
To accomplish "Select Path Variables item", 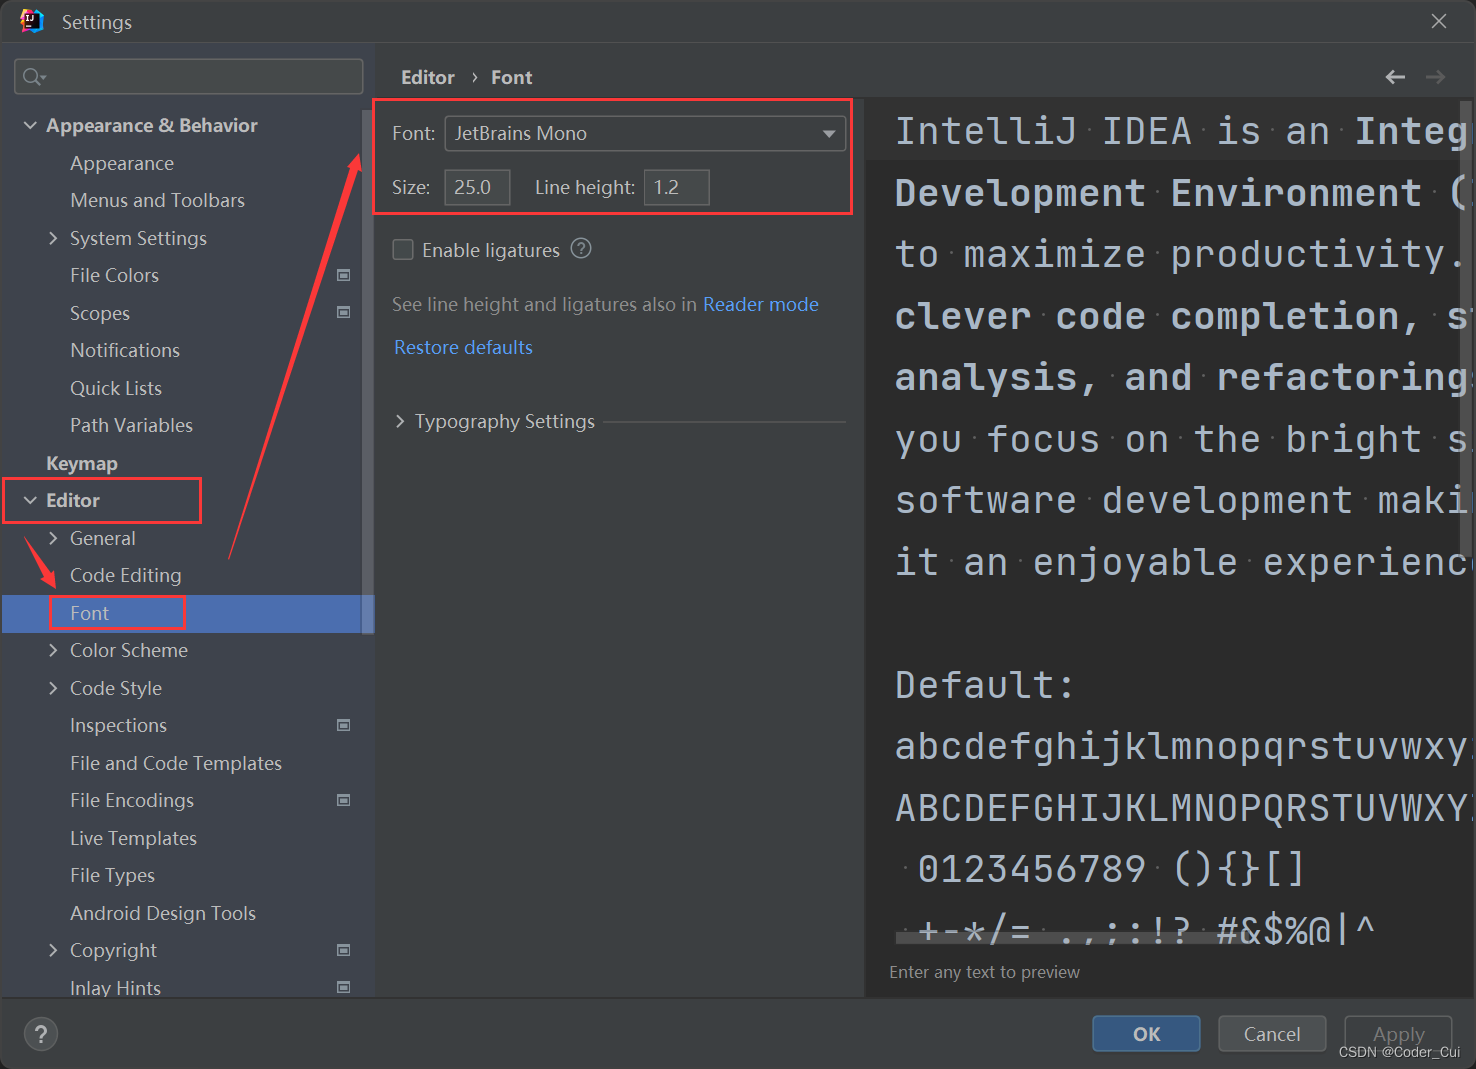I will (131, 425).
